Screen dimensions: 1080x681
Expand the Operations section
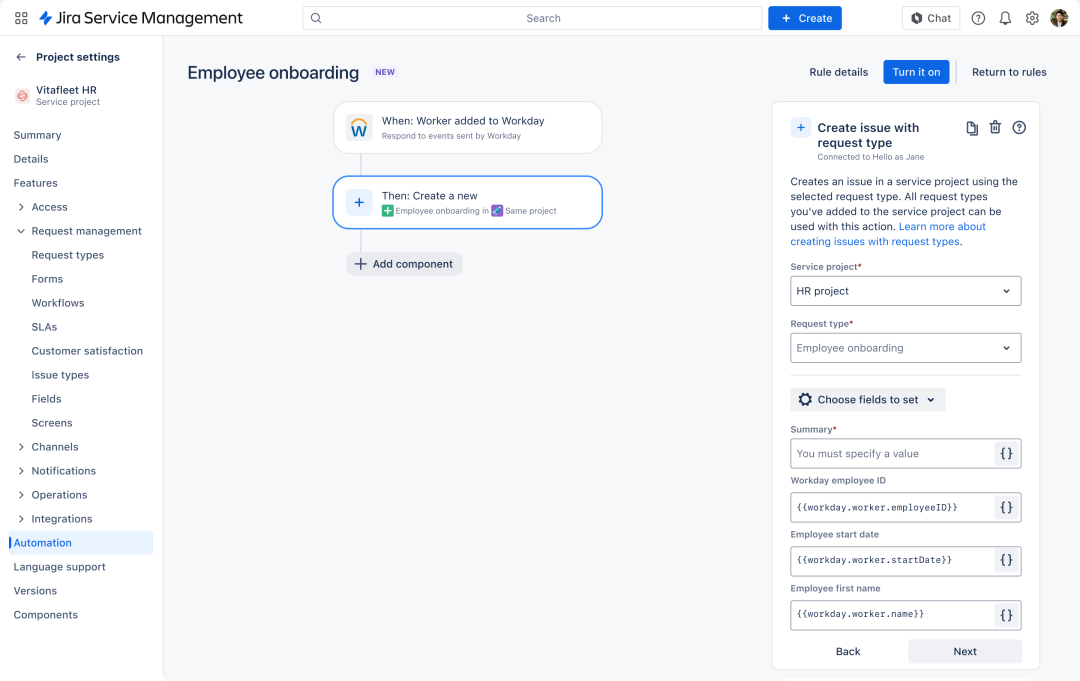tap(21, 495)
